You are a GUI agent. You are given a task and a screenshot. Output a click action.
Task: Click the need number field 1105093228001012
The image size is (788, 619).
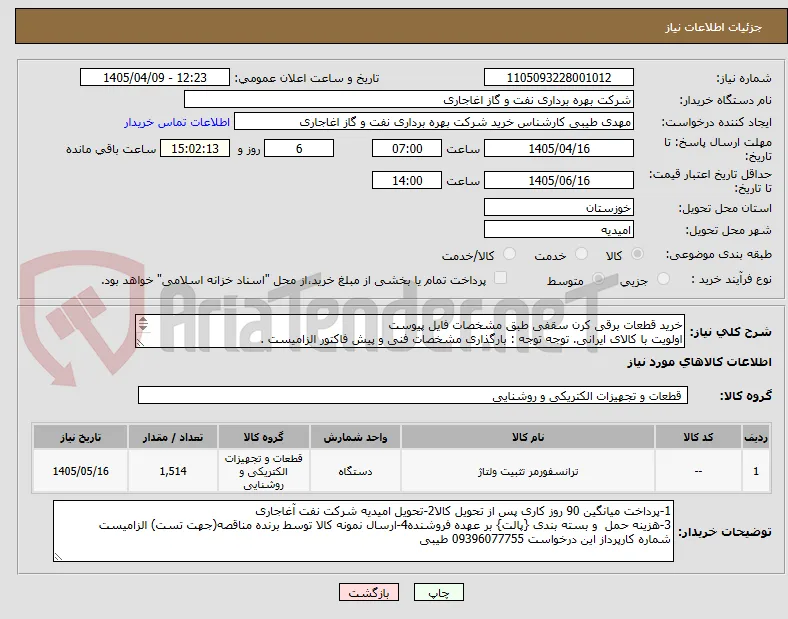(x=559, y=77)
